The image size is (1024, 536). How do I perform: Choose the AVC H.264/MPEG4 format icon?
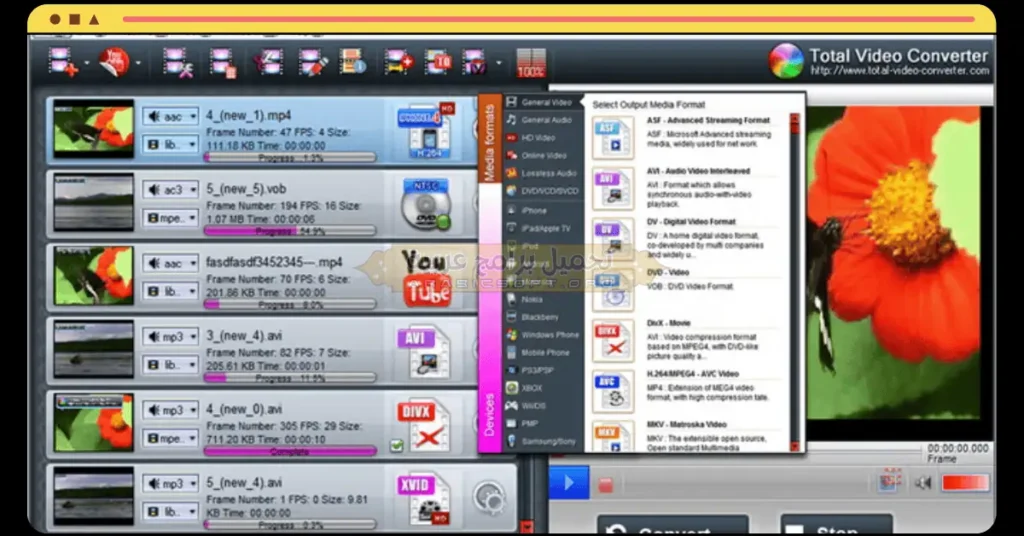(x=613, y=391)
